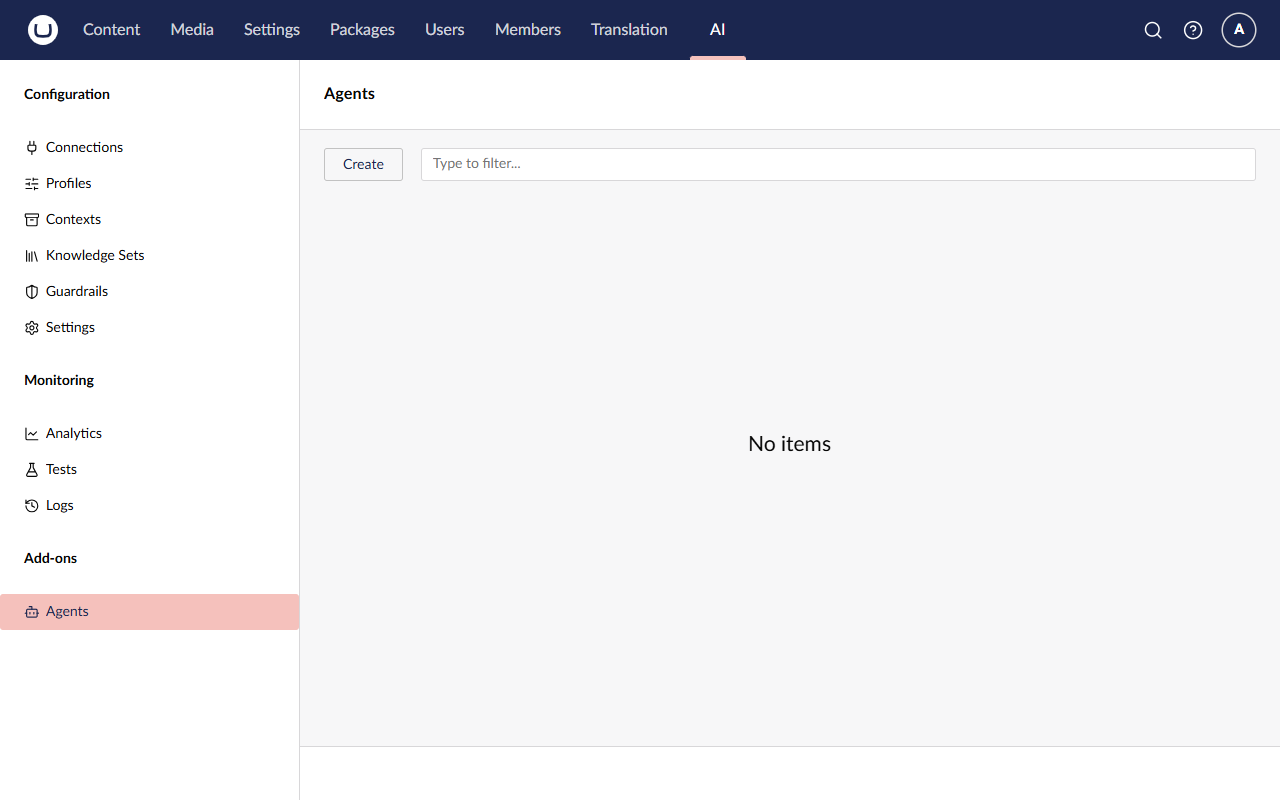Open the Packages section
The width and height of the screenshot is (1280, 800).
(x=362, y=30)
